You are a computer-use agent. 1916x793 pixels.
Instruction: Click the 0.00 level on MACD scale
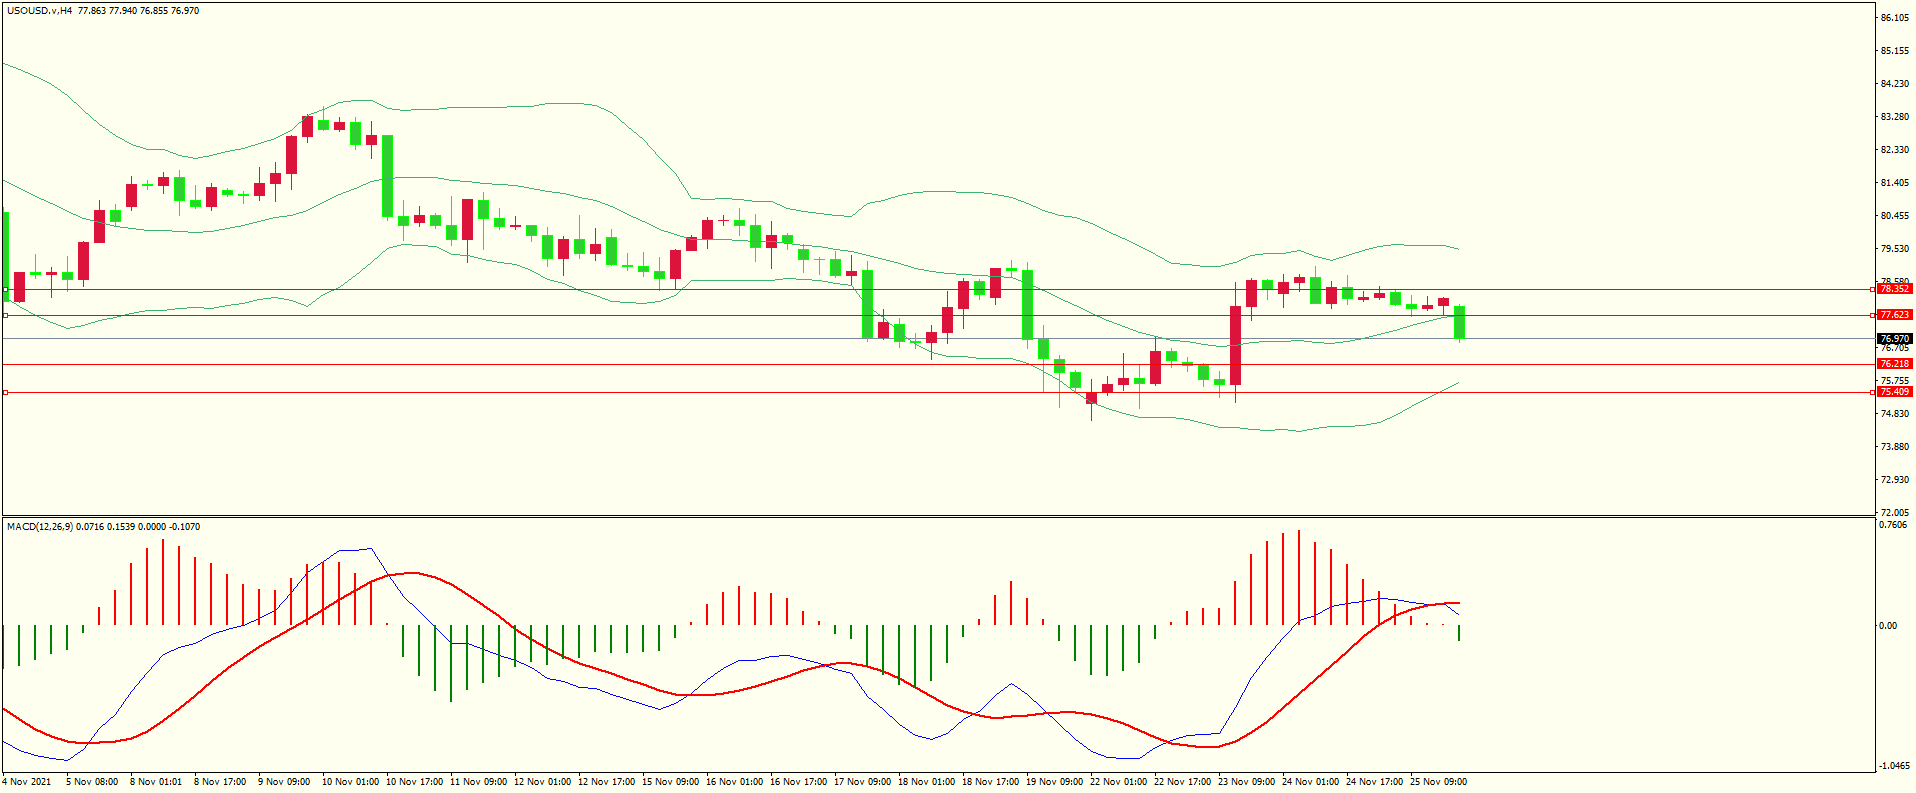click(1888, 626)
